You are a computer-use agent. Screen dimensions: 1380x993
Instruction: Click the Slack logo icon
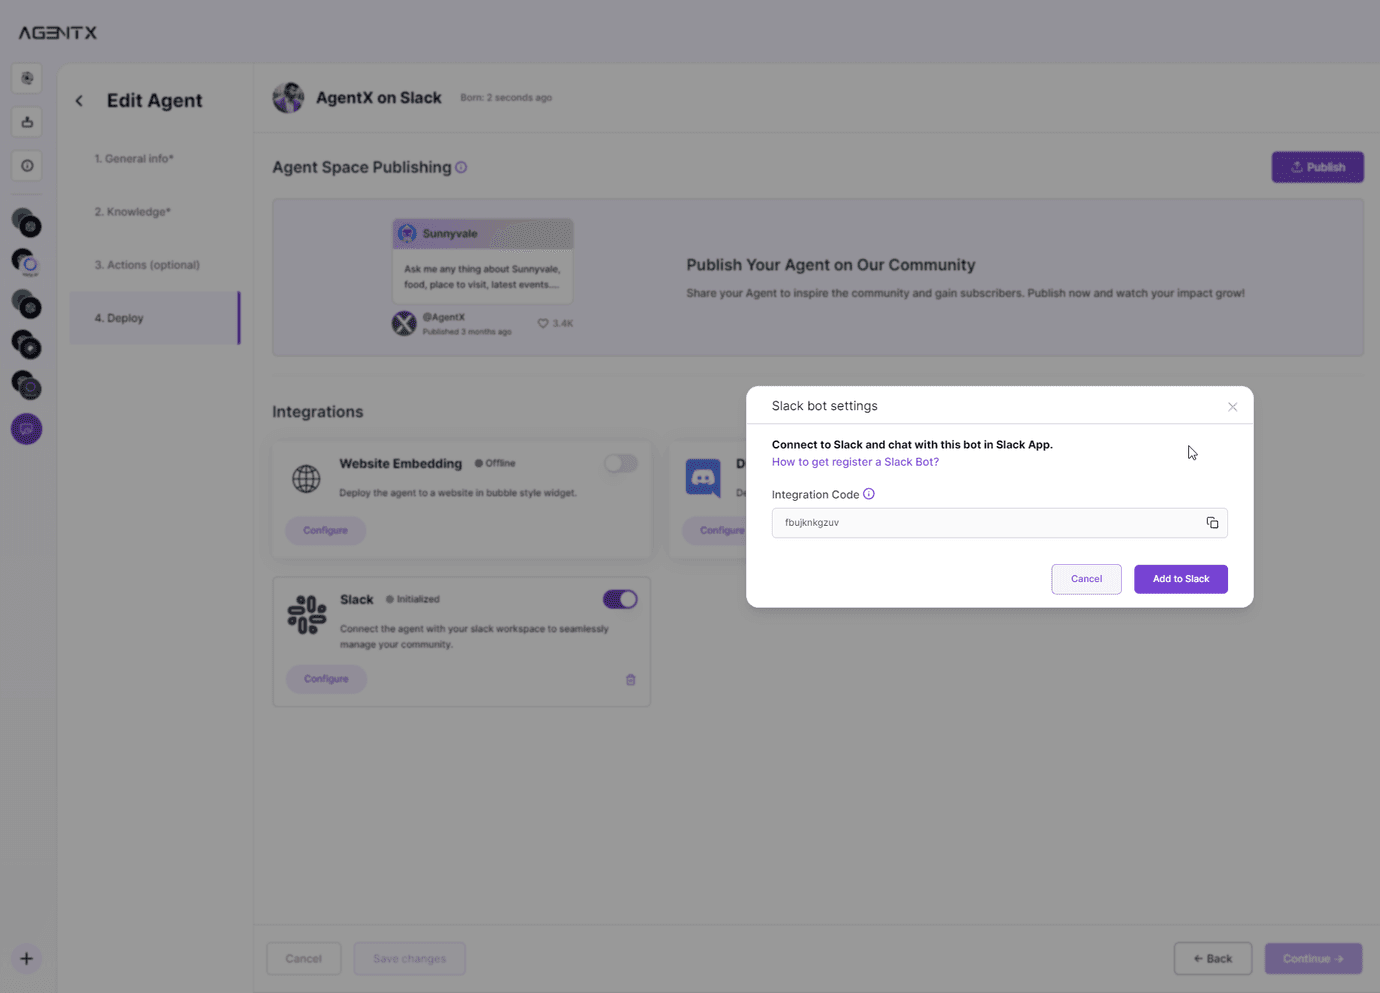(307, 615)
